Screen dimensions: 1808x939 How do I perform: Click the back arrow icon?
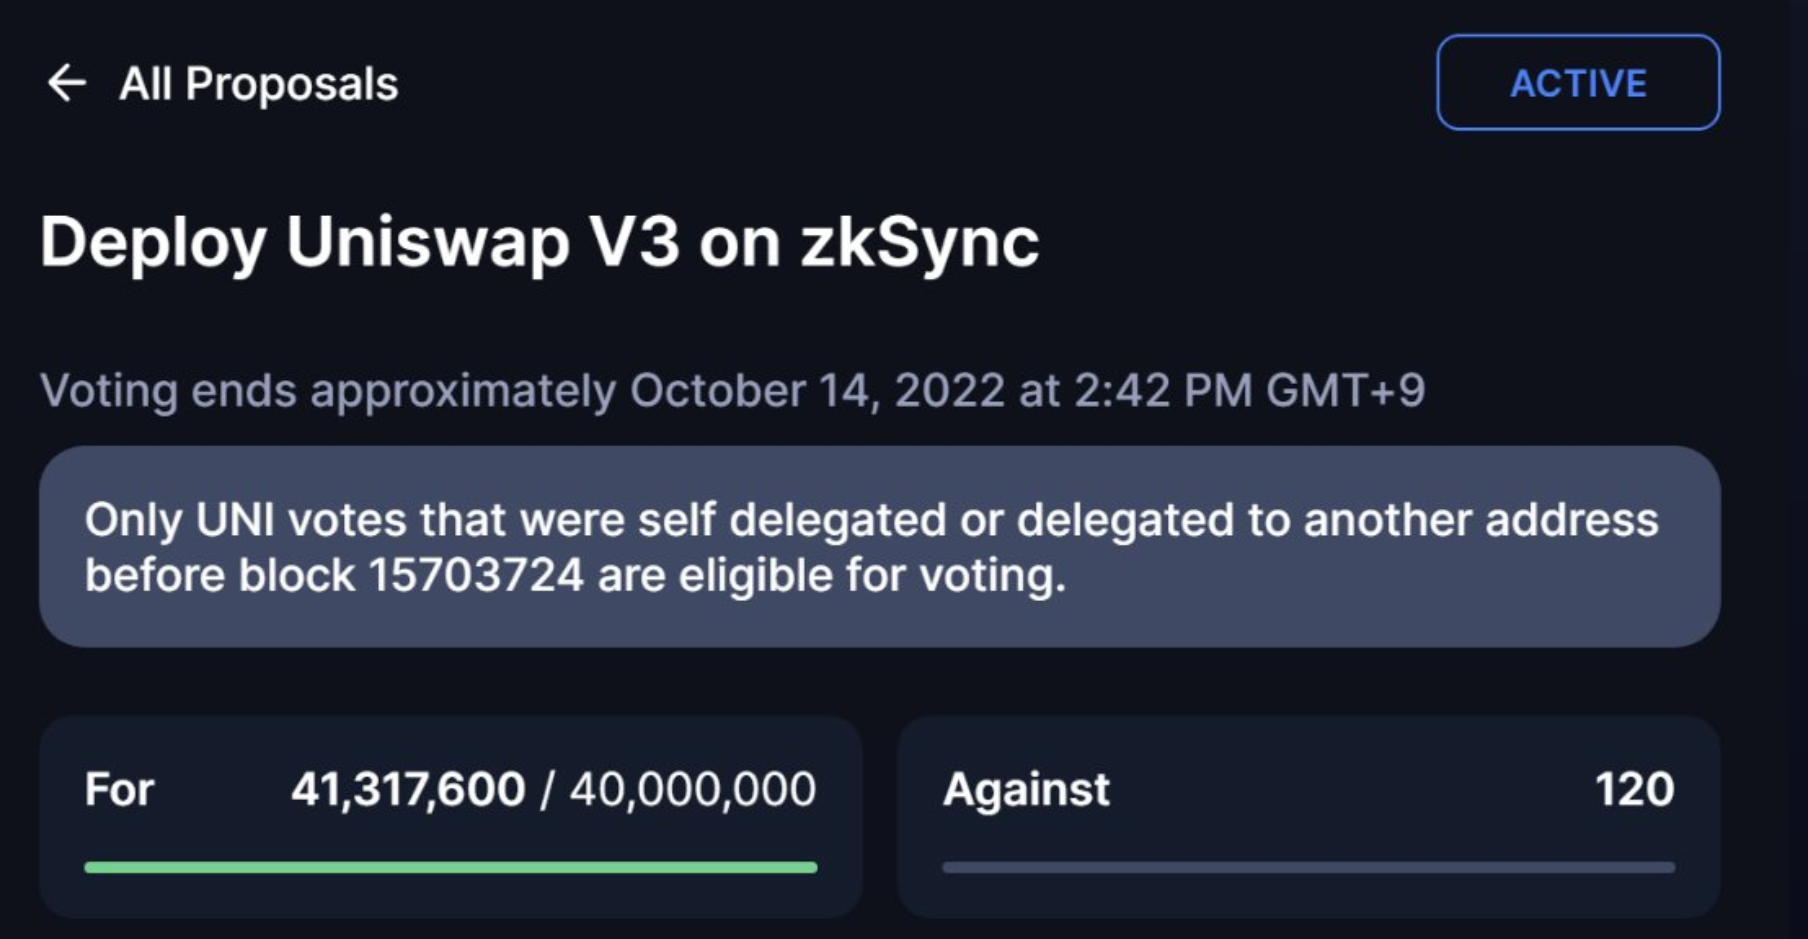point(67,83)
